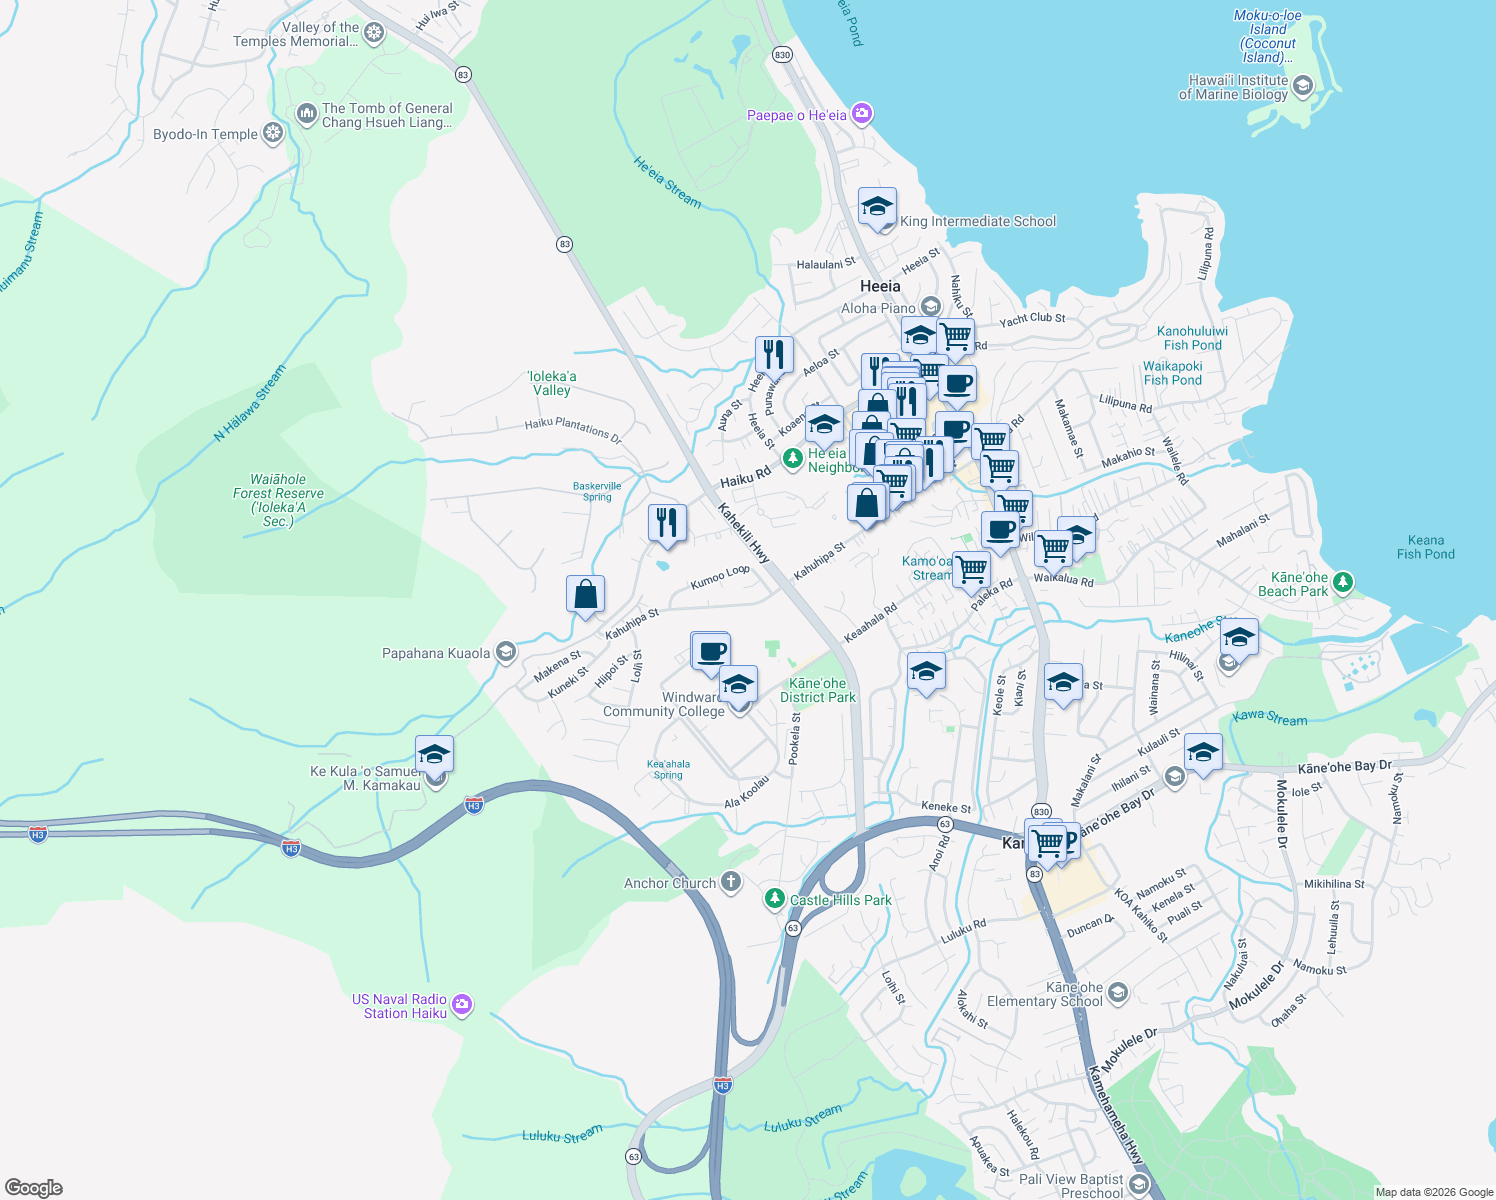
Task: Open the Papahana Kuaola marker
Action: click(x=506, y=652)
